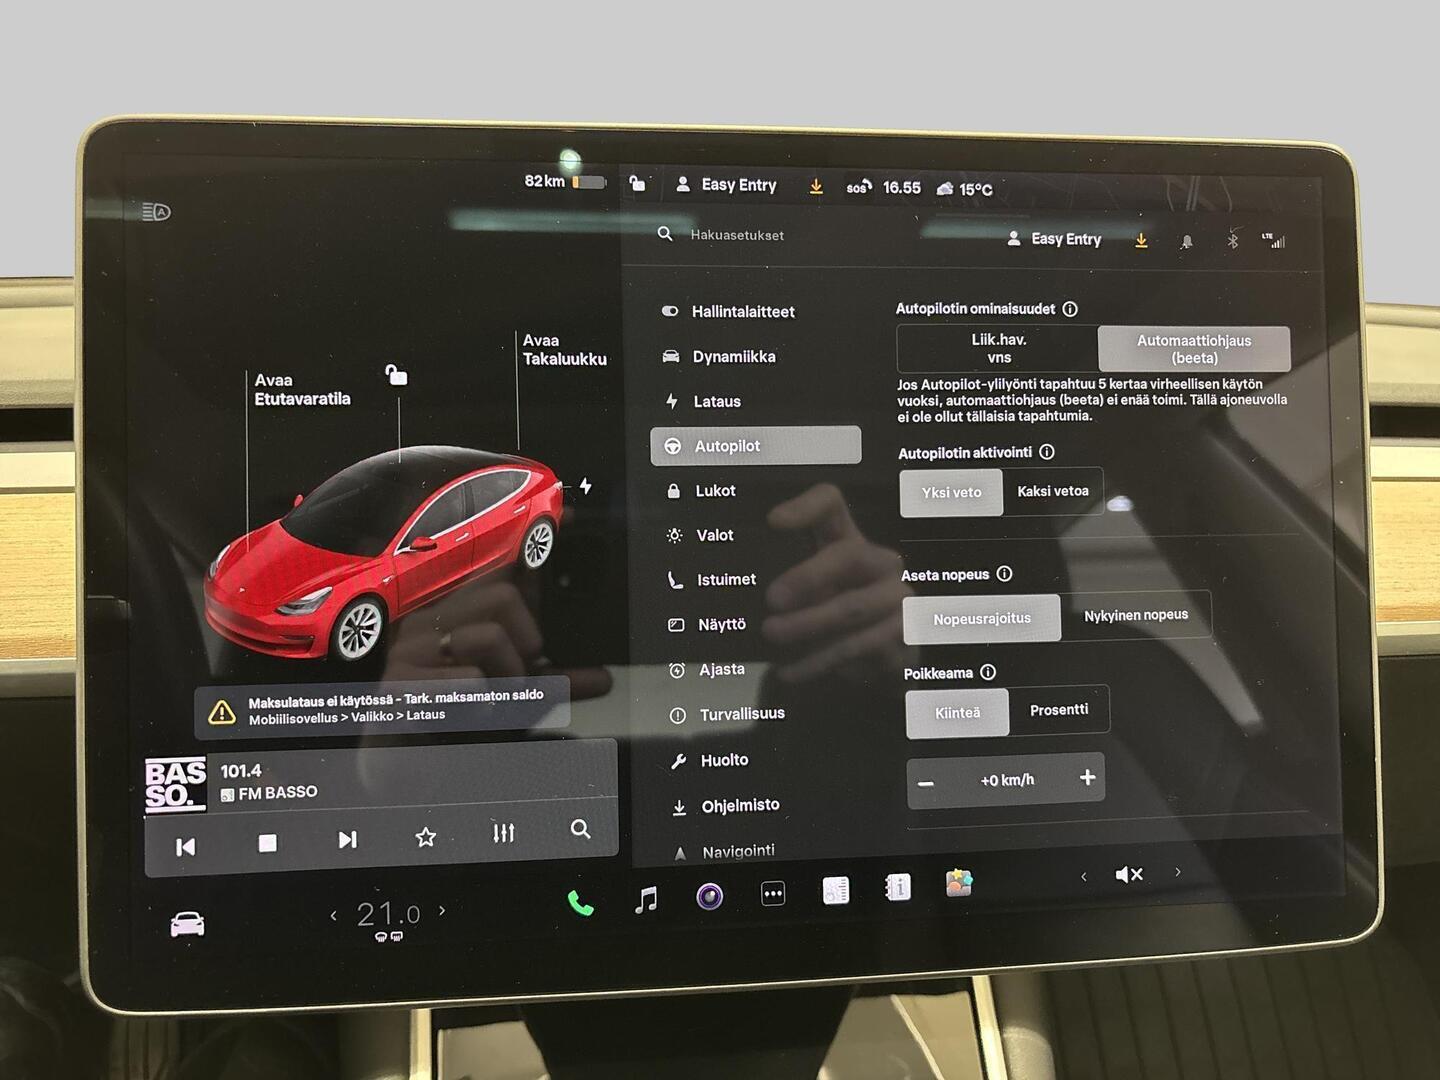Tap the yellow software update arrow icon
Image resolution: width=1440 pixels, height=1080 pixels.
point(1140,241)
